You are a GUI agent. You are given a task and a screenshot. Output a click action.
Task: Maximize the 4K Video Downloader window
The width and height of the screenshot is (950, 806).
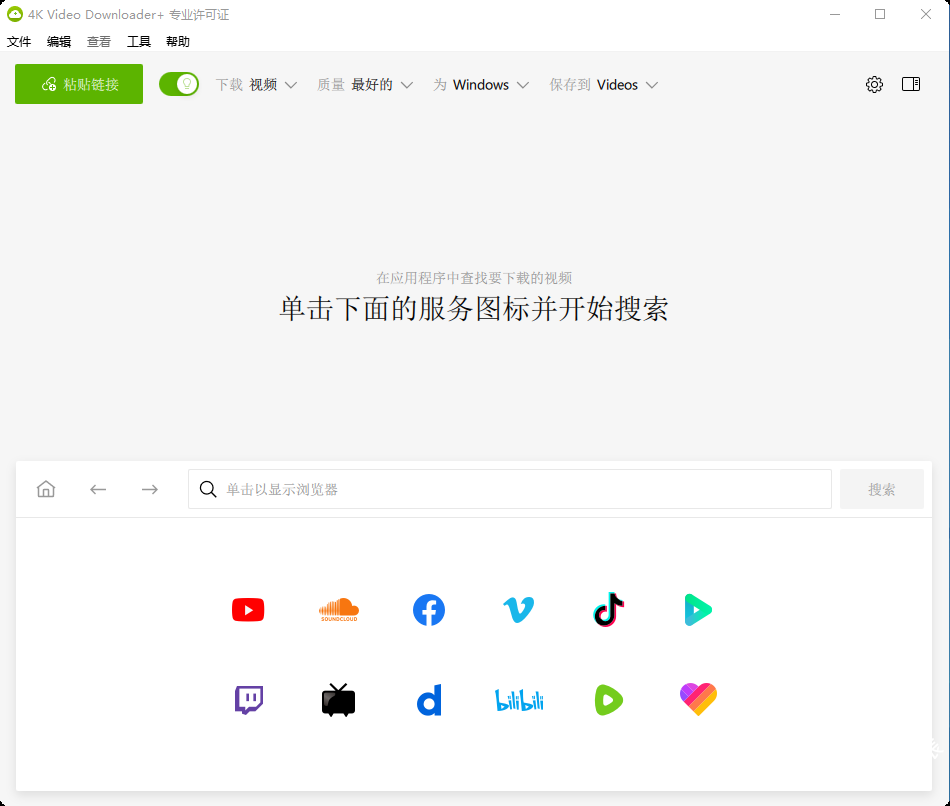(x=880, y=14)
